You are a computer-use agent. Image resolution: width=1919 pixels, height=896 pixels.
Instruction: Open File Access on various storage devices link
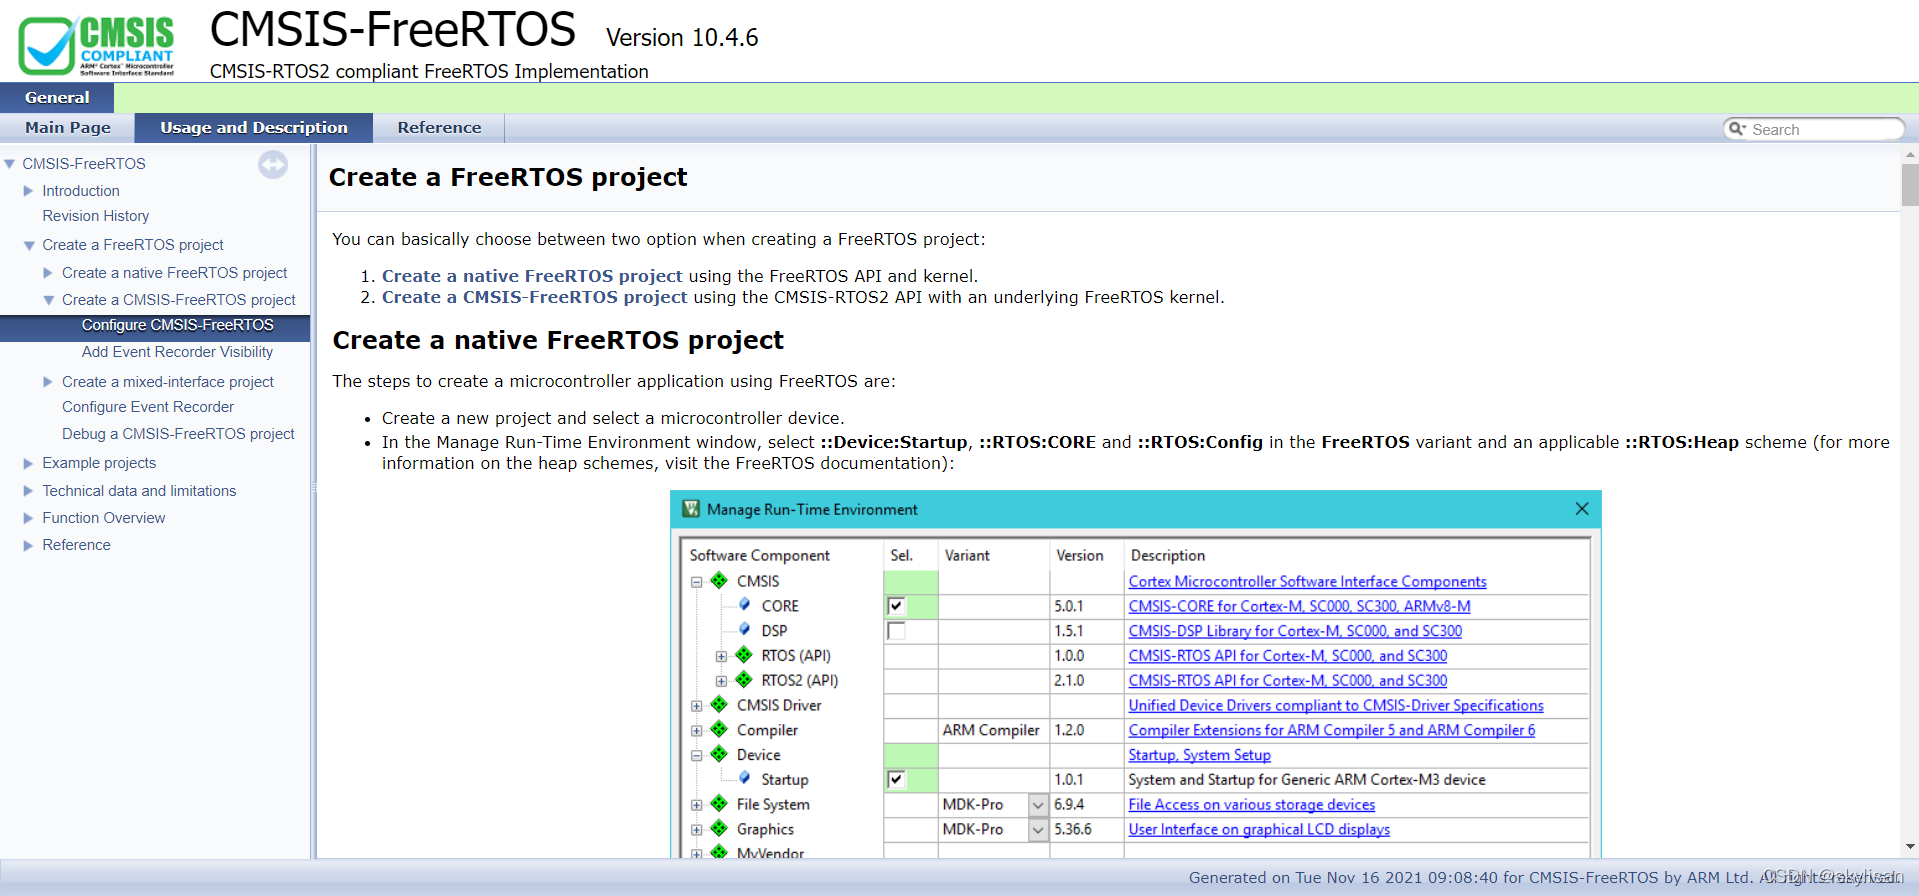click(1251, 804)
